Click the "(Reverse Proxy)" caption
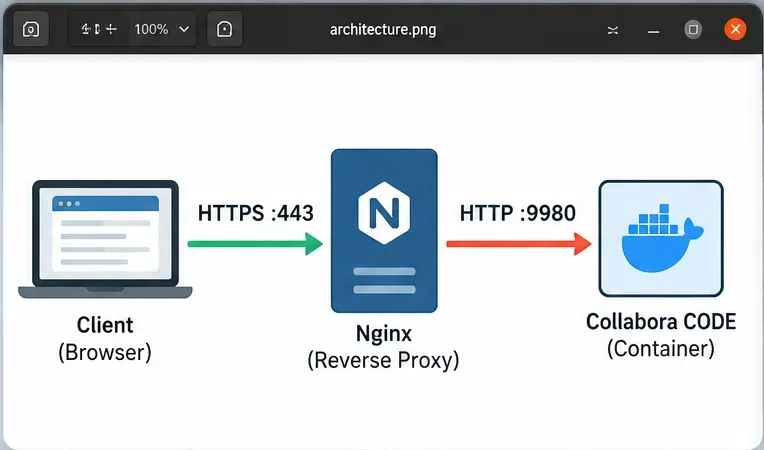This screenshot has height=450, width=764. click(x=383, y=361)
